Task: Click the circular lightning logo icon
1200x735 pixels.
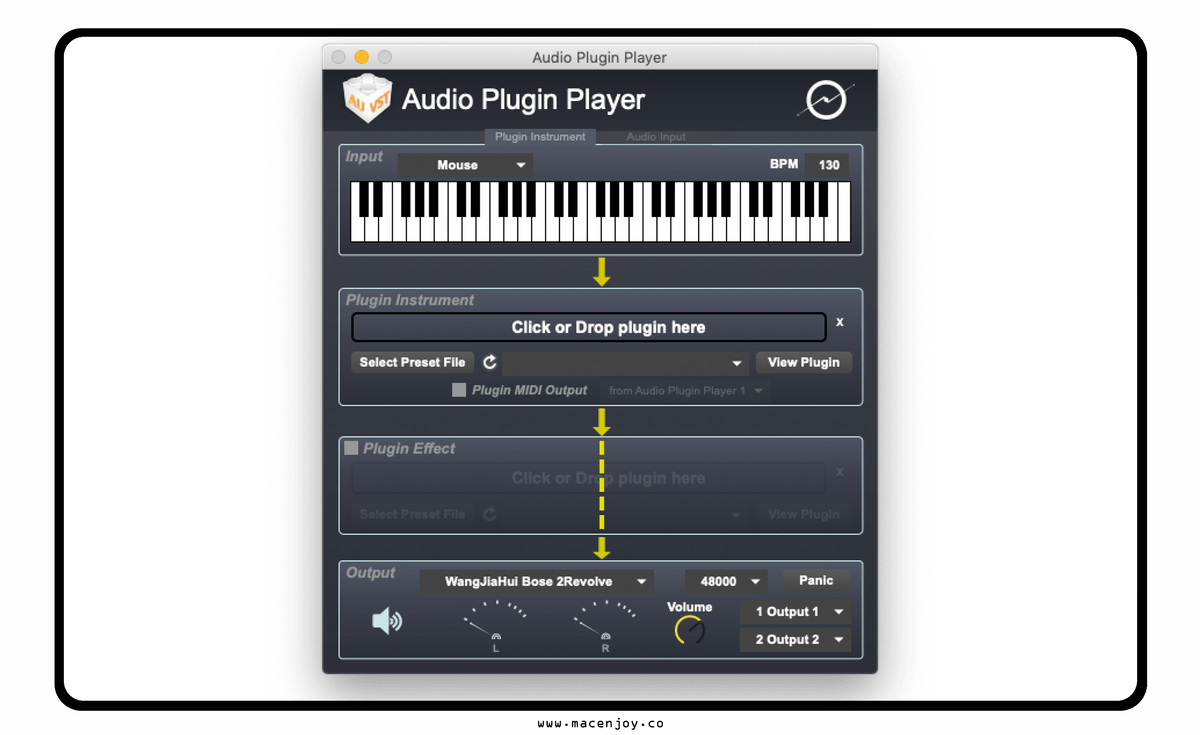Action: coord(827,100)
